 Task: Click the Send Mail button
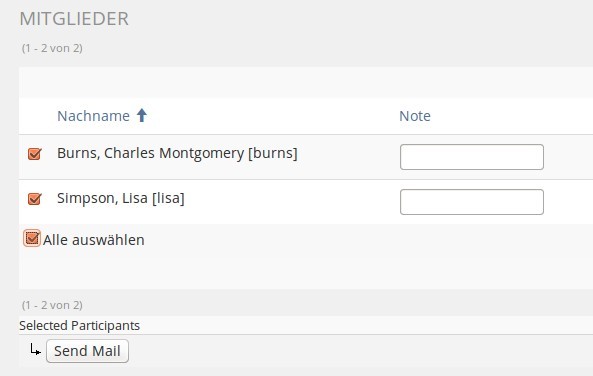(87, 351)
